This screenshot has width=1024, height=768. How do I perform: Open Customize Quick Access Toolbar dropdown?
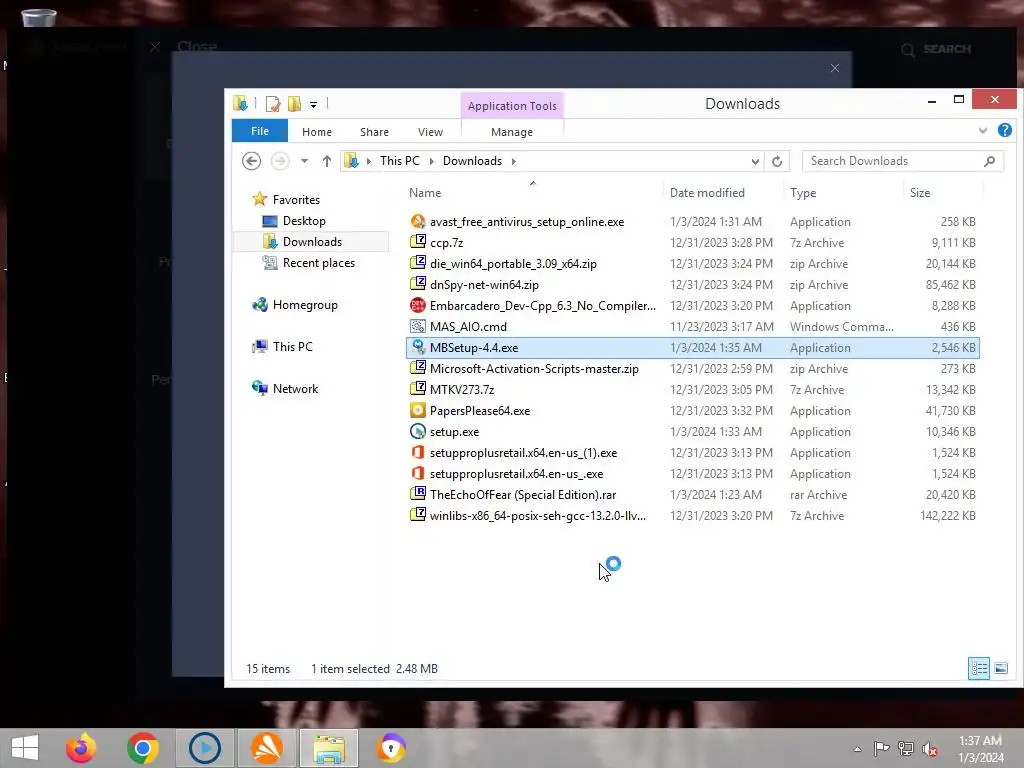click(313, 104)
